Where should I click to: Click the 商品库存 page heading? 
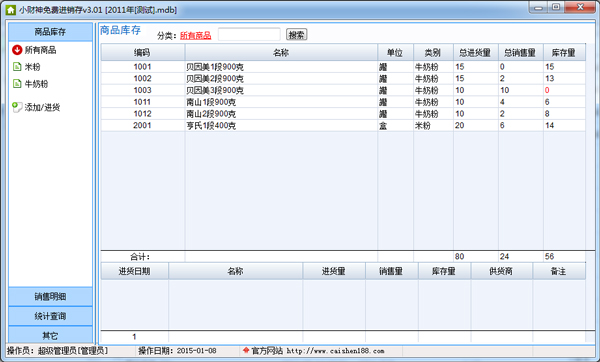pyautogui.click(x=121, y=30)
